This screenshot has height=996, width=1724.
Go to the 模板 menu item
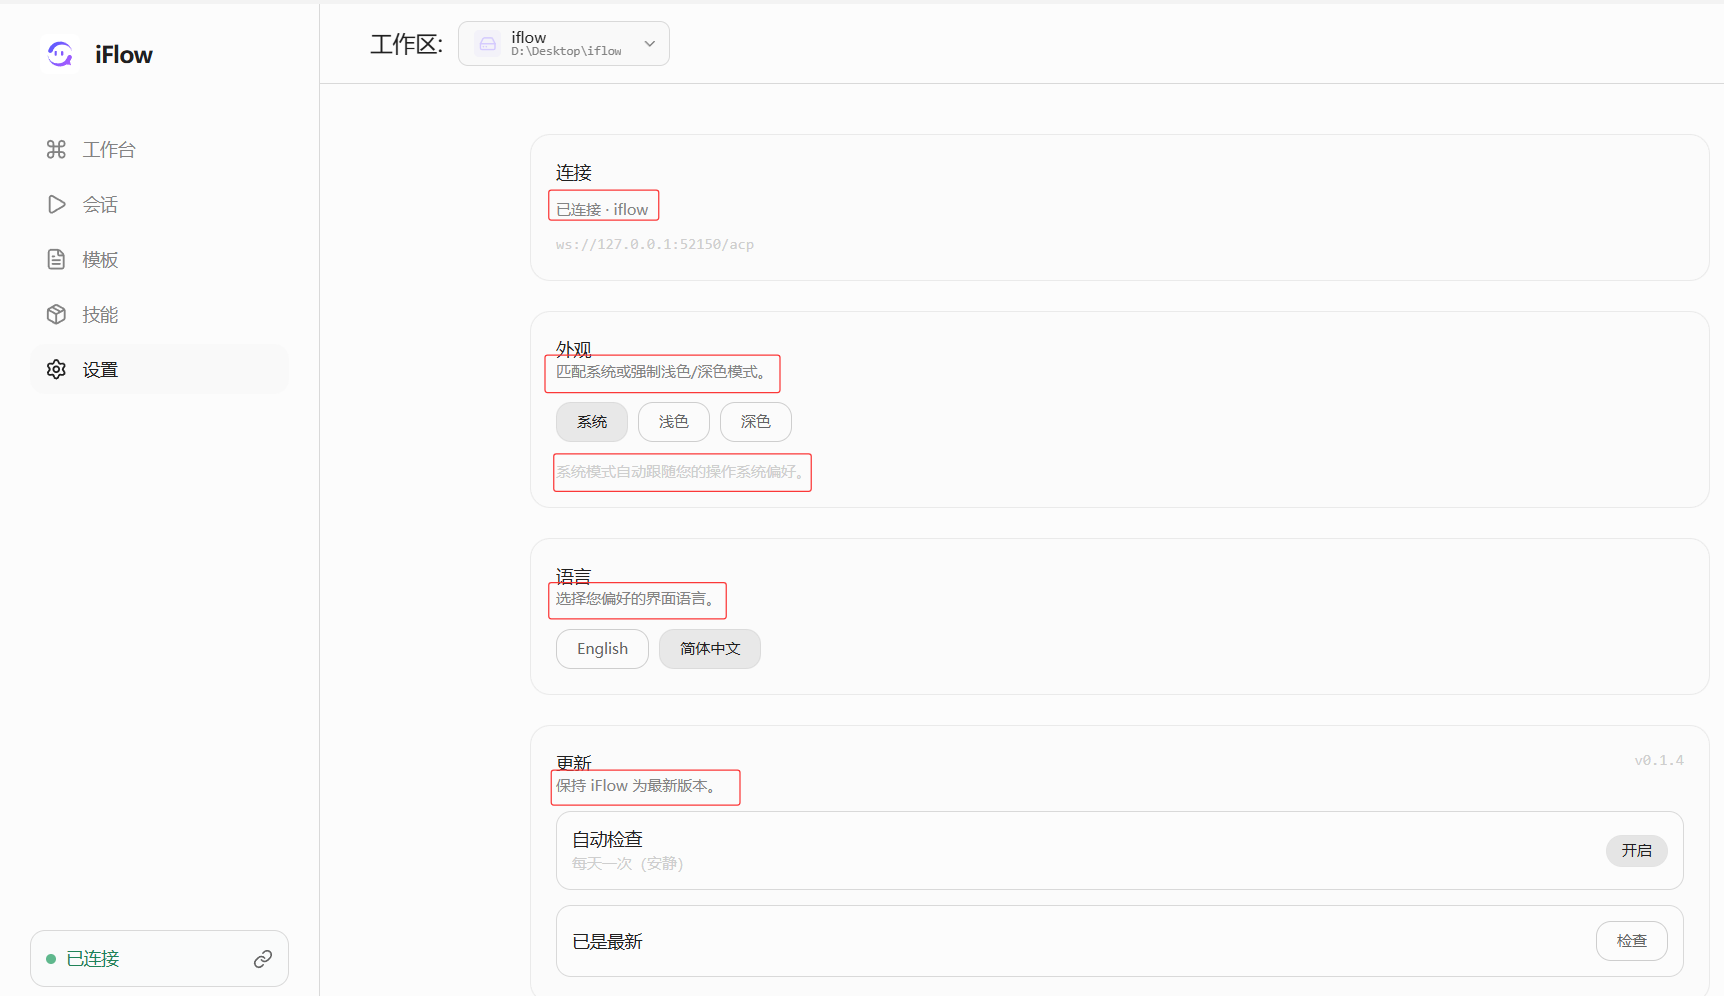tap(100, 259)
